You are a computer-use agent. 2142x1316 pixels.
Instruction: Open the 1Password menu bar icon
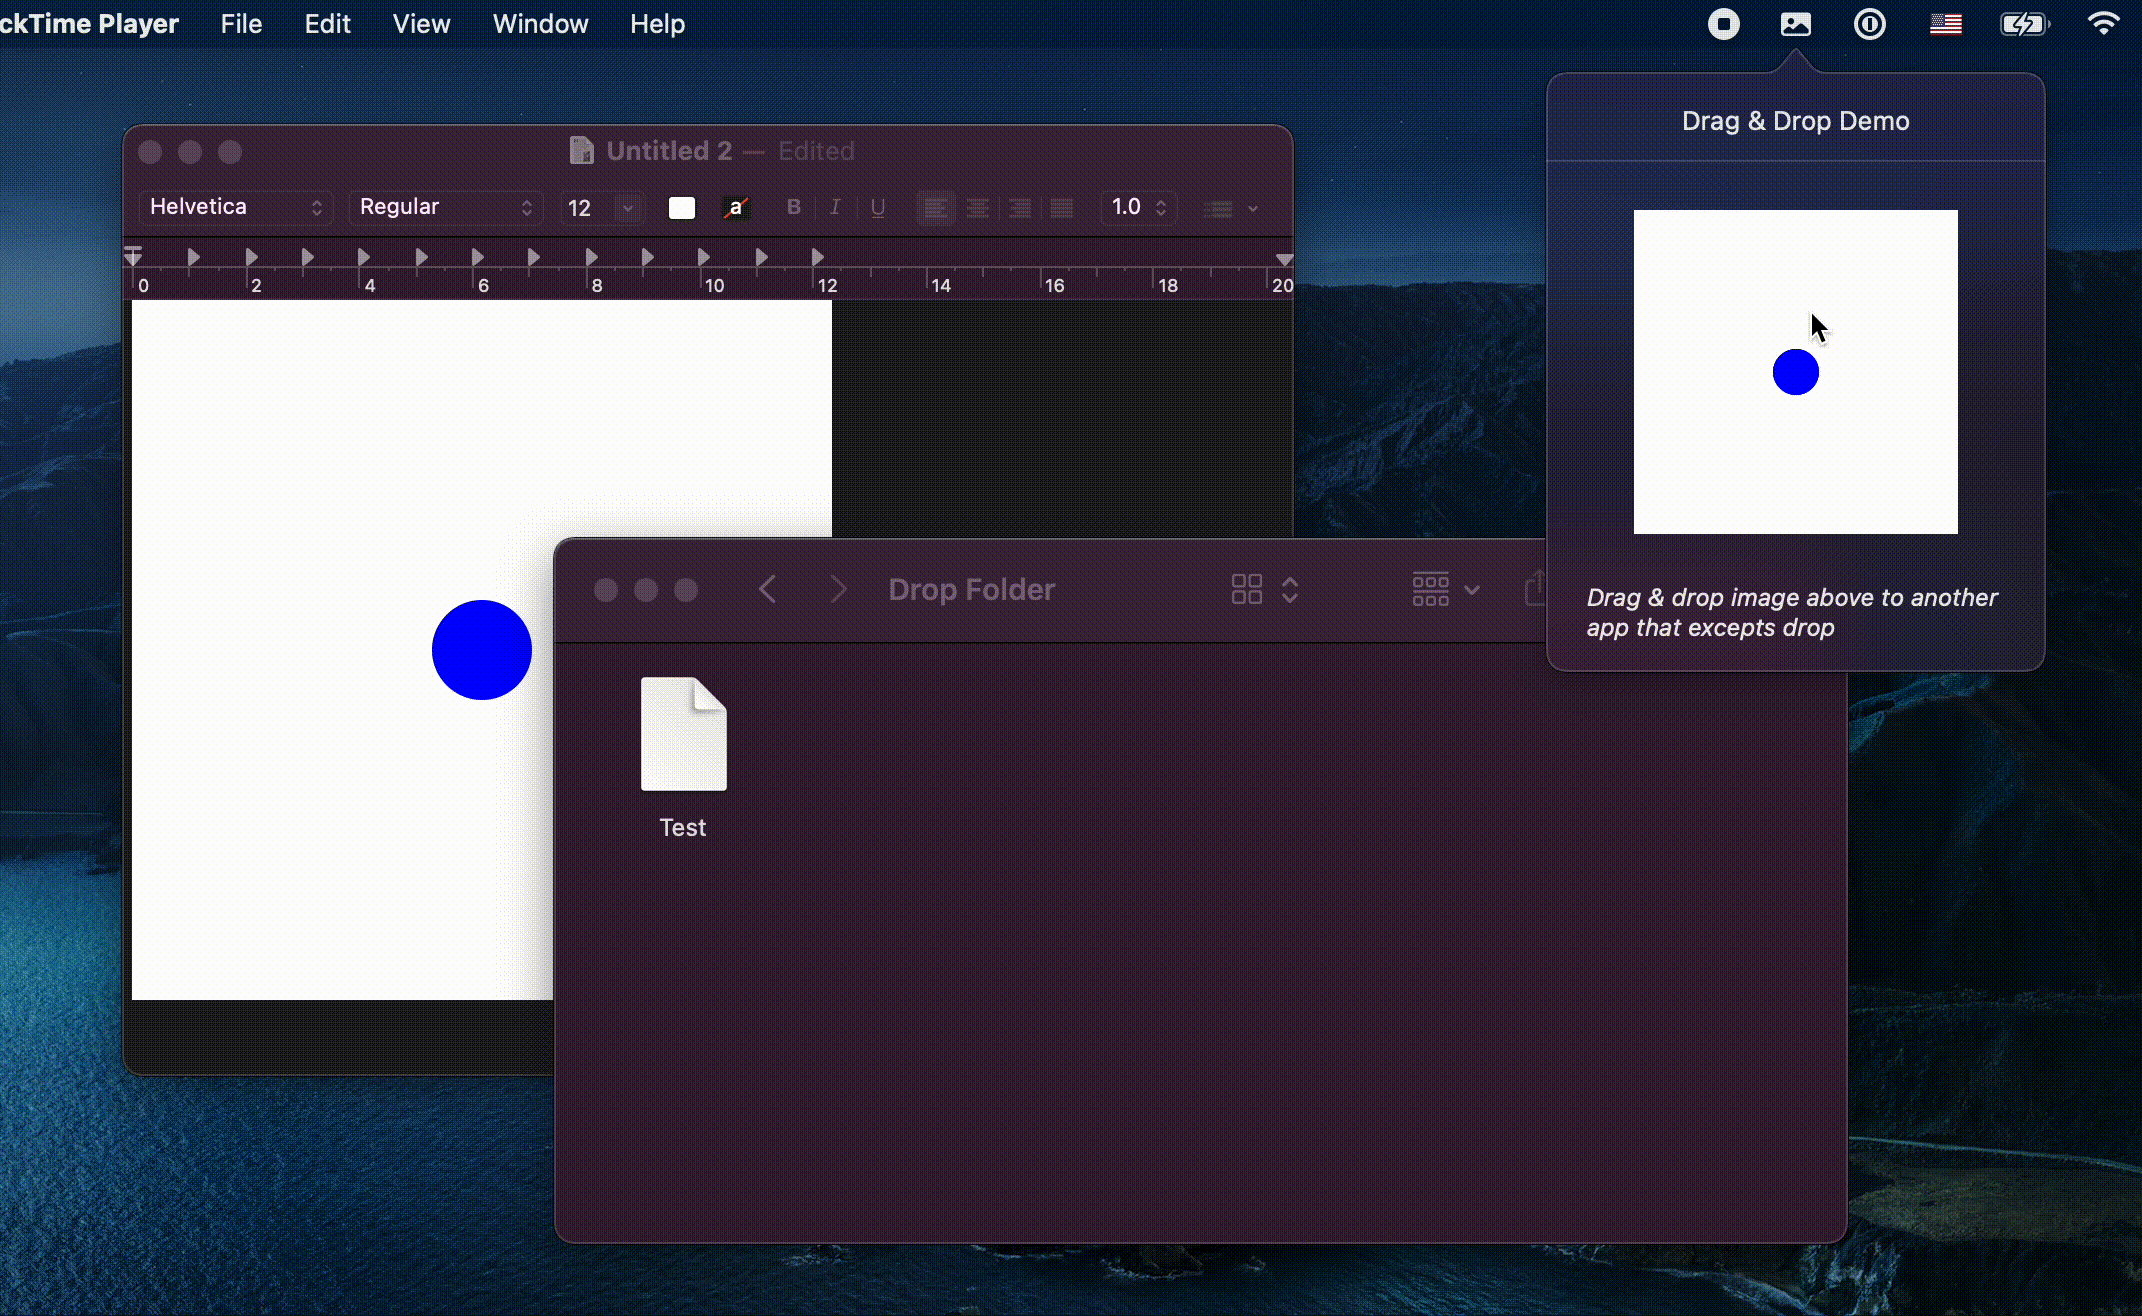[x=1869, y=24]
